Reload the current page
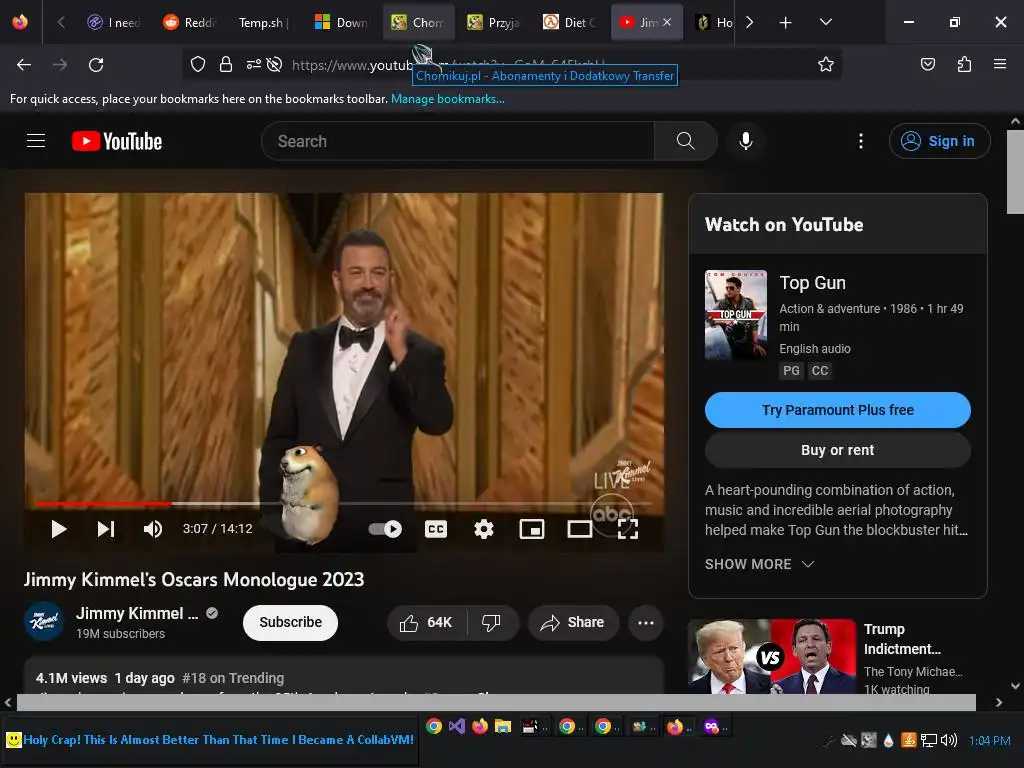 (x=96, y=65)
